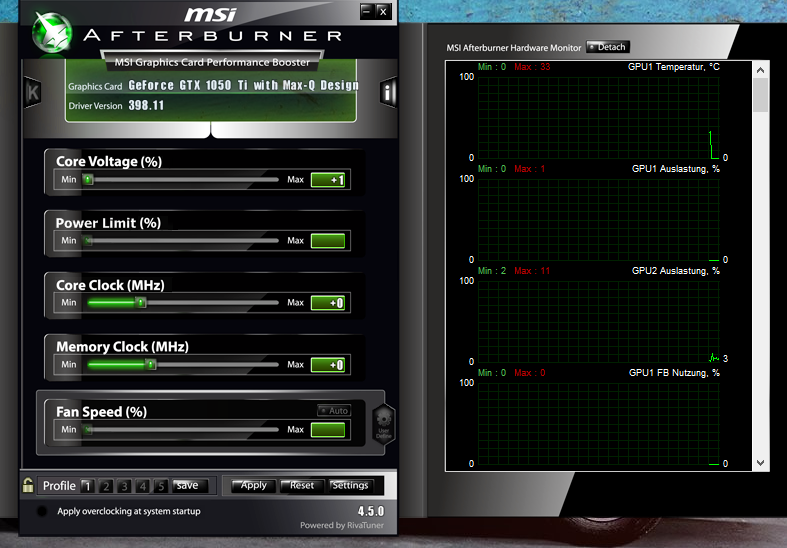This screenshot has width=787, height=548.
Task: Click the hardware monitor scrollbar thumb
Action: [760, 95]
